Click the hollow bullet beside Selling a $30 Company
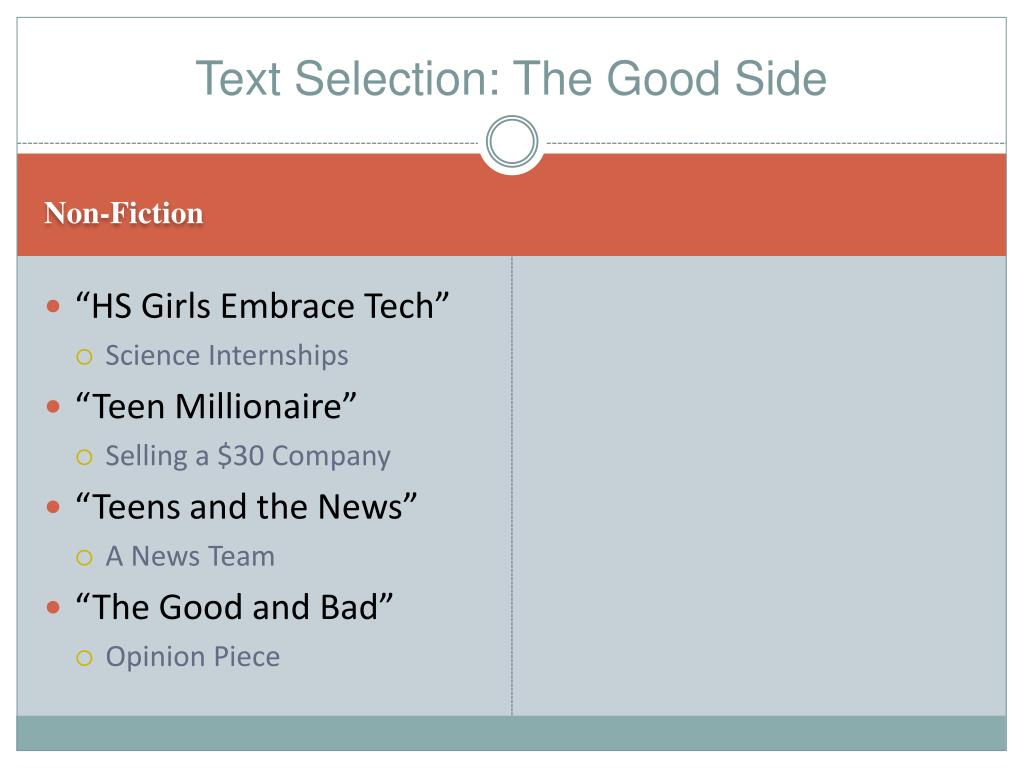The width and height of the screenshot is (1024, 768). 84,456
